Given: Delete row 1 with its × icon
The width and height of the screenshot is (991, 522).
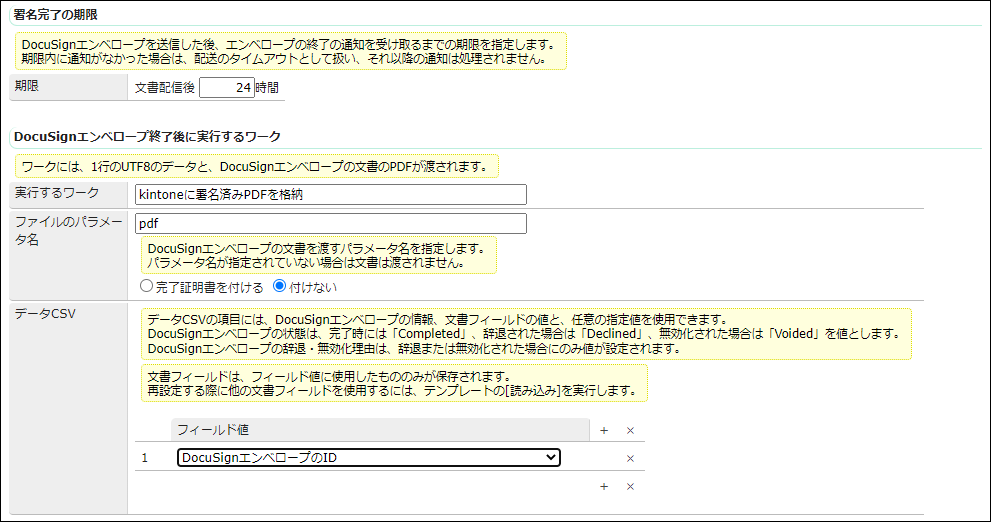Looking at the screenshot, I should point(630,458).
